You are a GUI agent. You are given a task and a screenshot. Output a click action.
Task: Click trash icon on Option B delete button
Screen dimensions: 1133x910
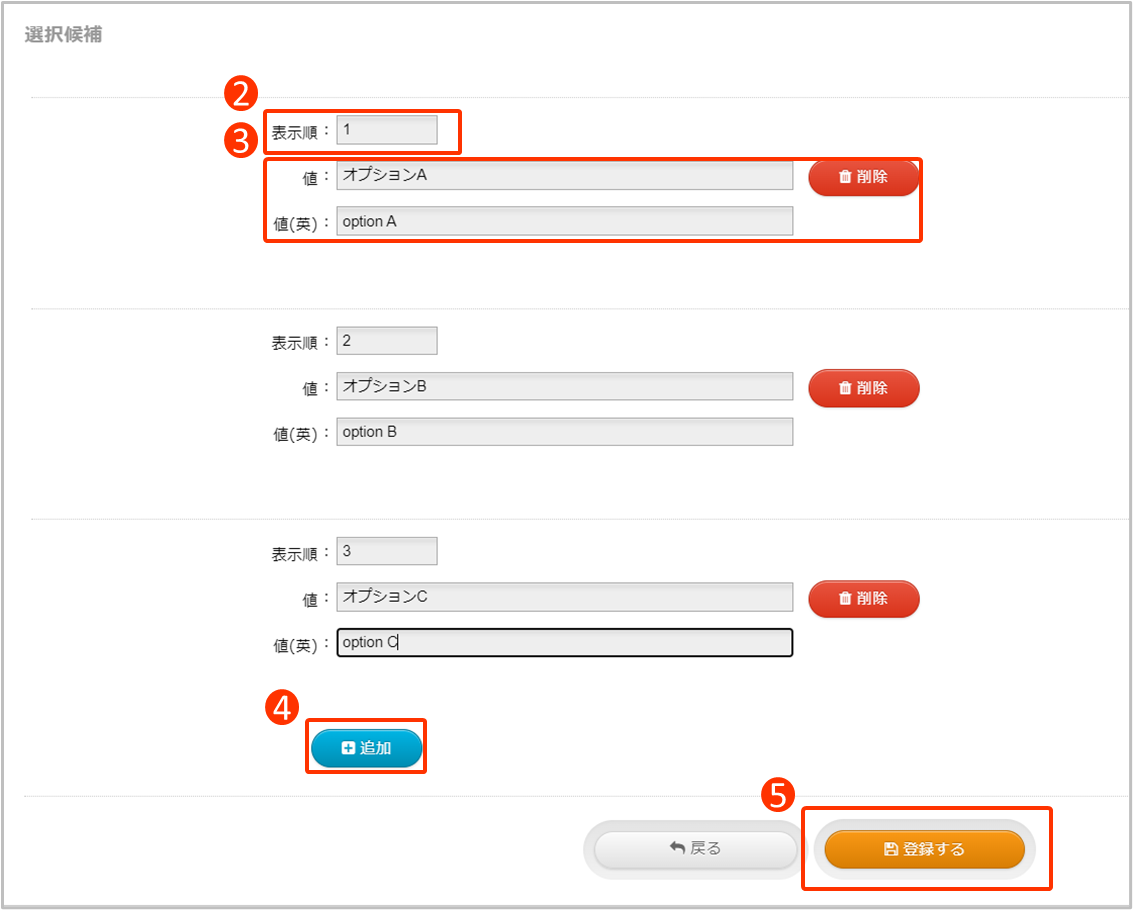[845, 388]
